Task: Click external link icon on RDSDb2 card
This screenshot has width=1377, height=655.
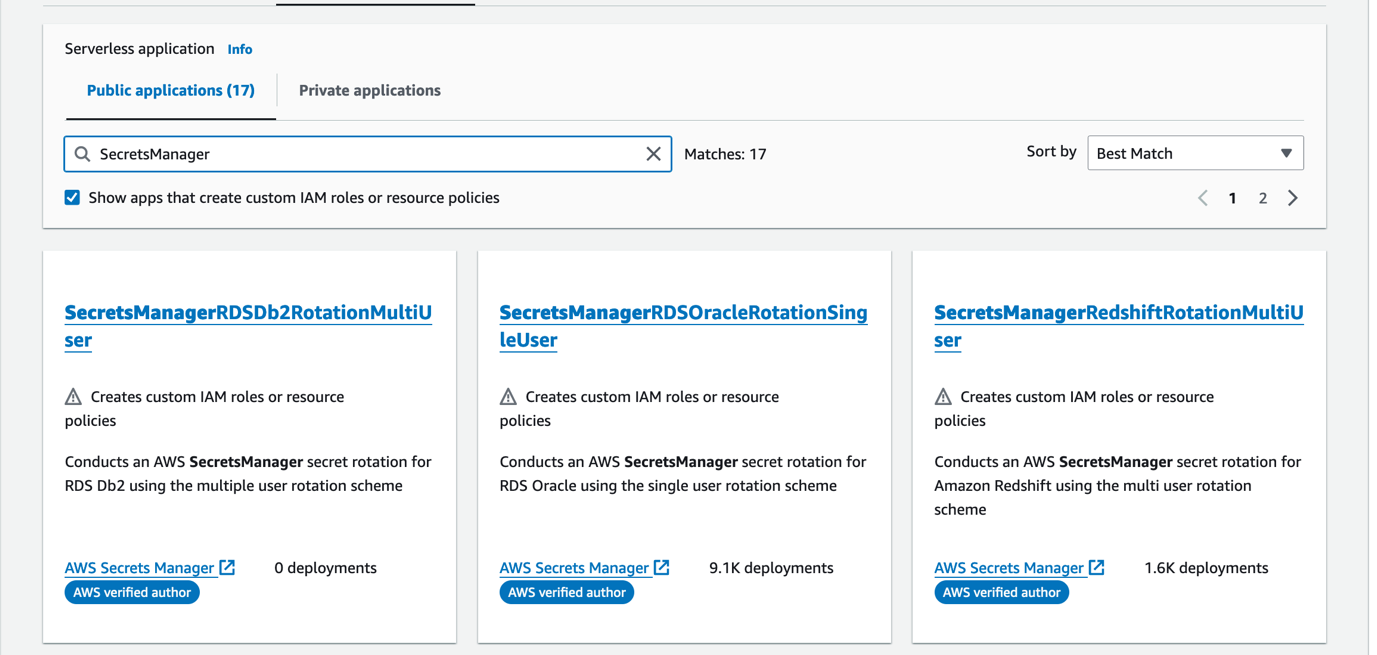Action: pos(227,567)
